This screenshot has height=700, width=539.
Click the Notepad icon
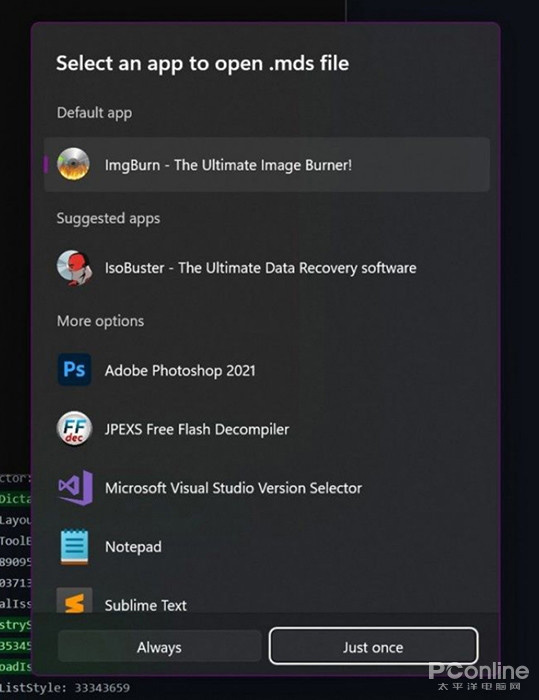tap(74, 546)
